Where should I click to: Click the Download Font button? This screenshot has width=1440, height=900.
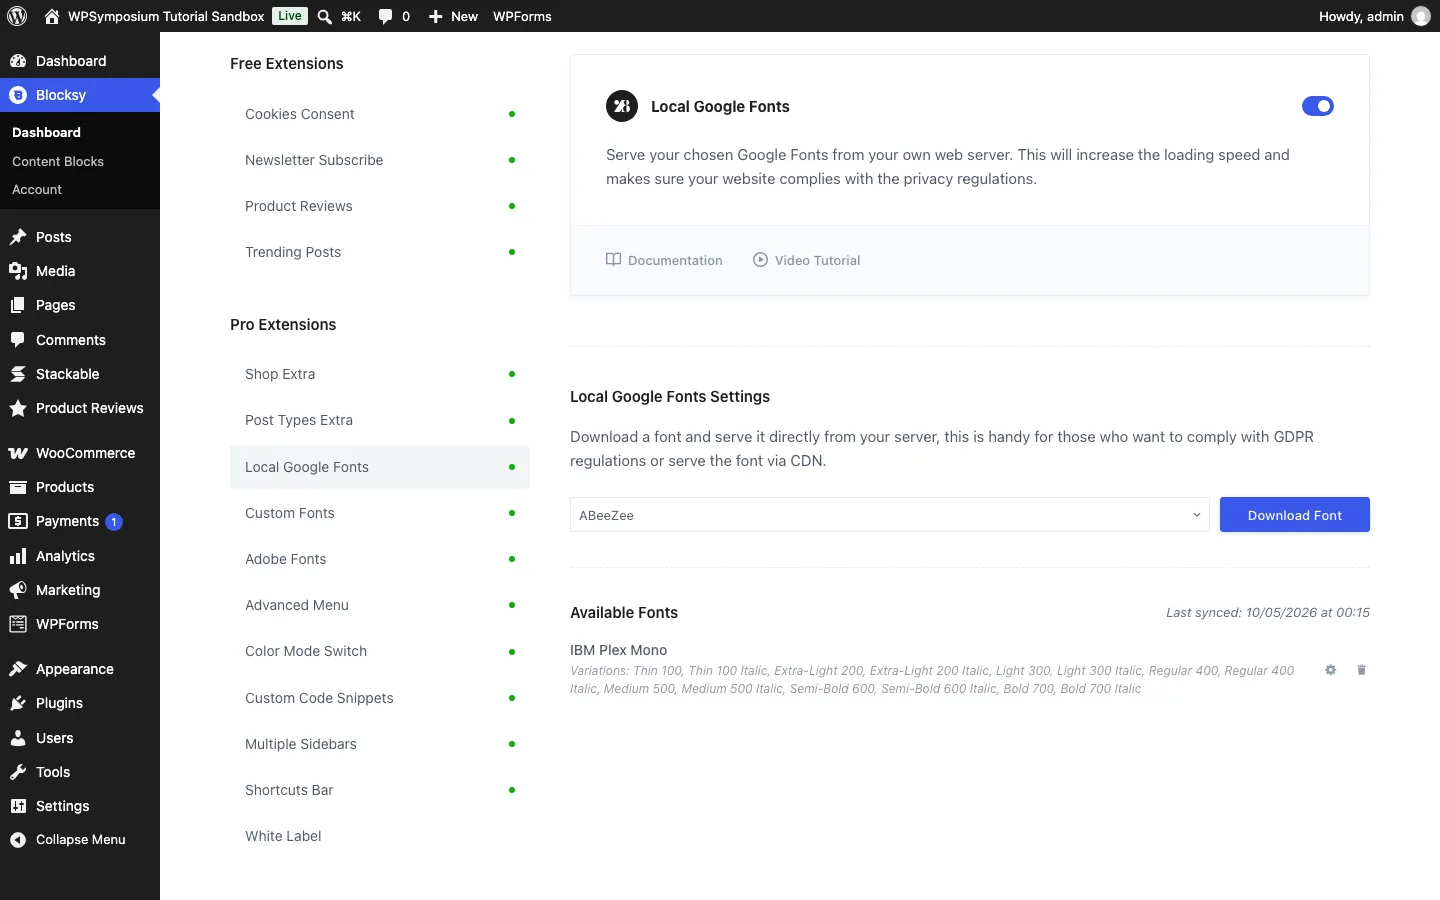(x=1295, y=515)
